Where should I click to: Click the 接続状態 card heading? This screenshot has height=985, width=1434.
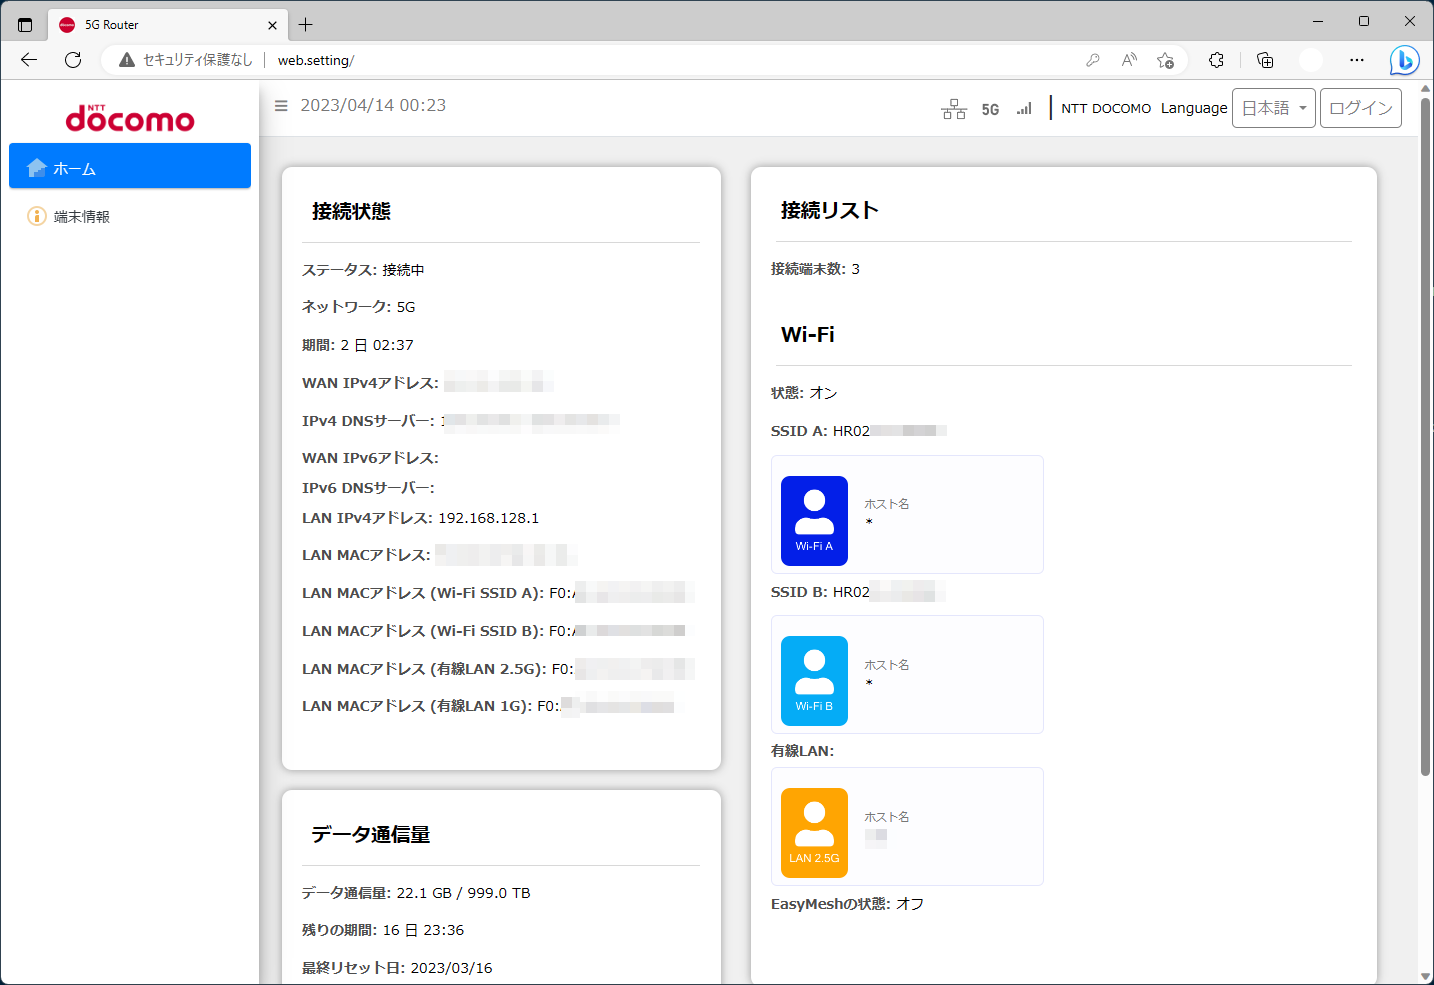click(x=351, y=211)
